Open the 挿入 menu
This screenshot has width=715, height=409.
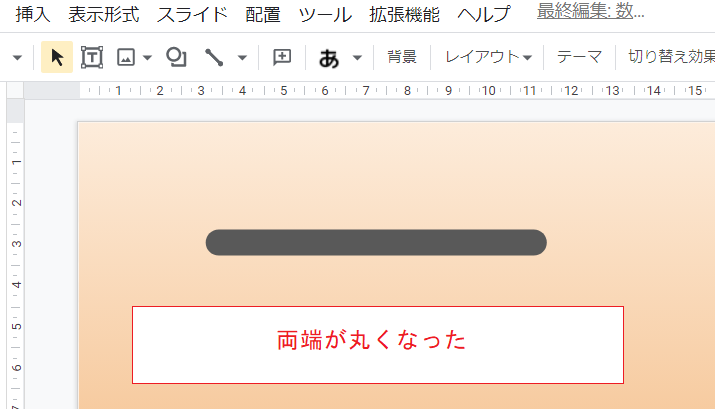click(x=32, y=15)
